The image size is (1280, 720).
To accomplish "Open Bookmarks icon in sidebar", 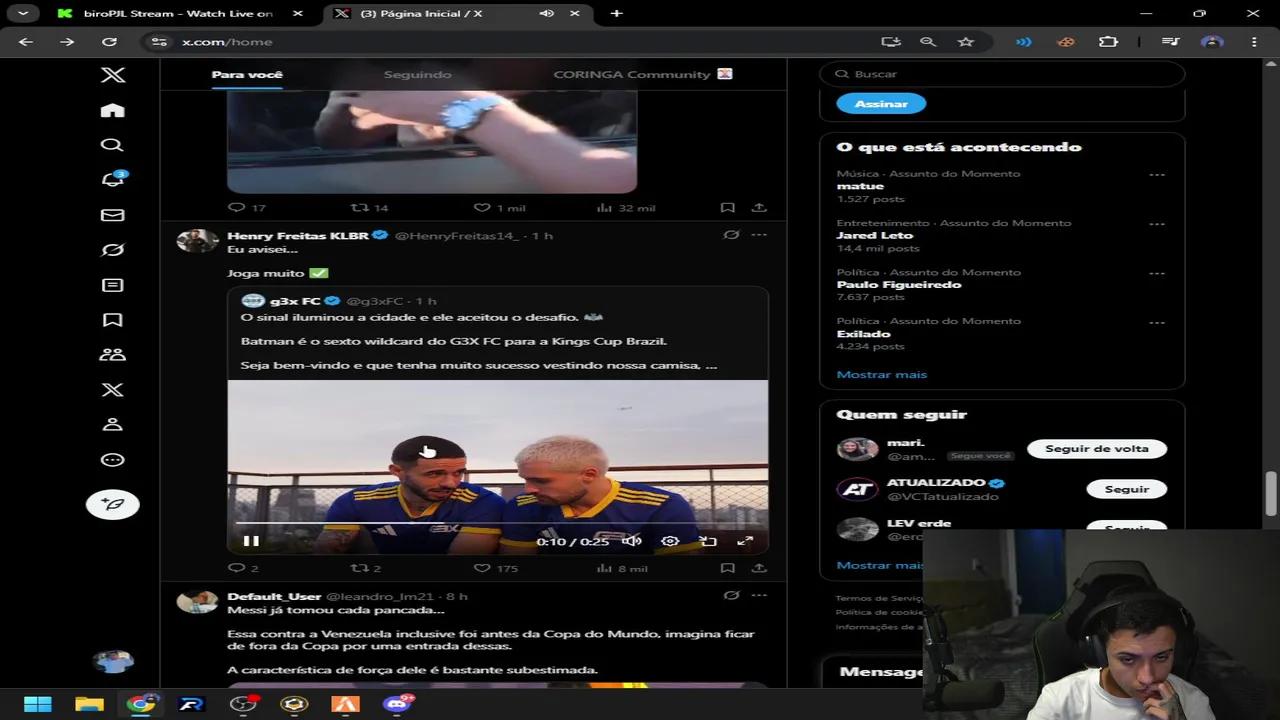I will click(x=112, y=320).
